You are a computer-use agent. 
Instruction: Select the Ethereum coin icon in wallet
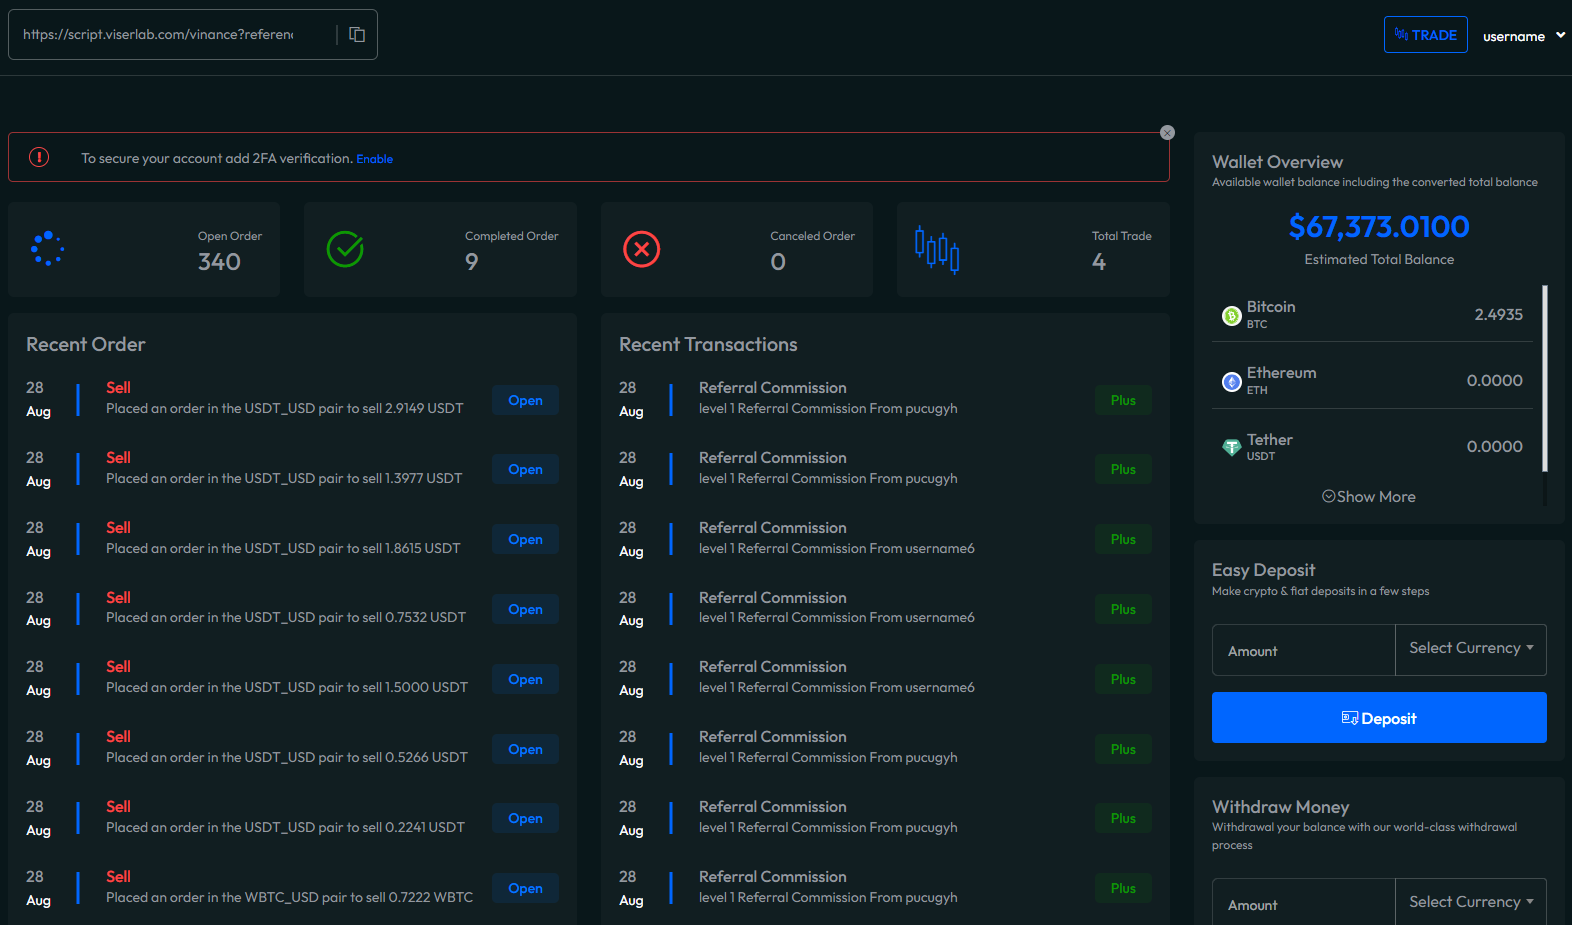point(1232,382)
